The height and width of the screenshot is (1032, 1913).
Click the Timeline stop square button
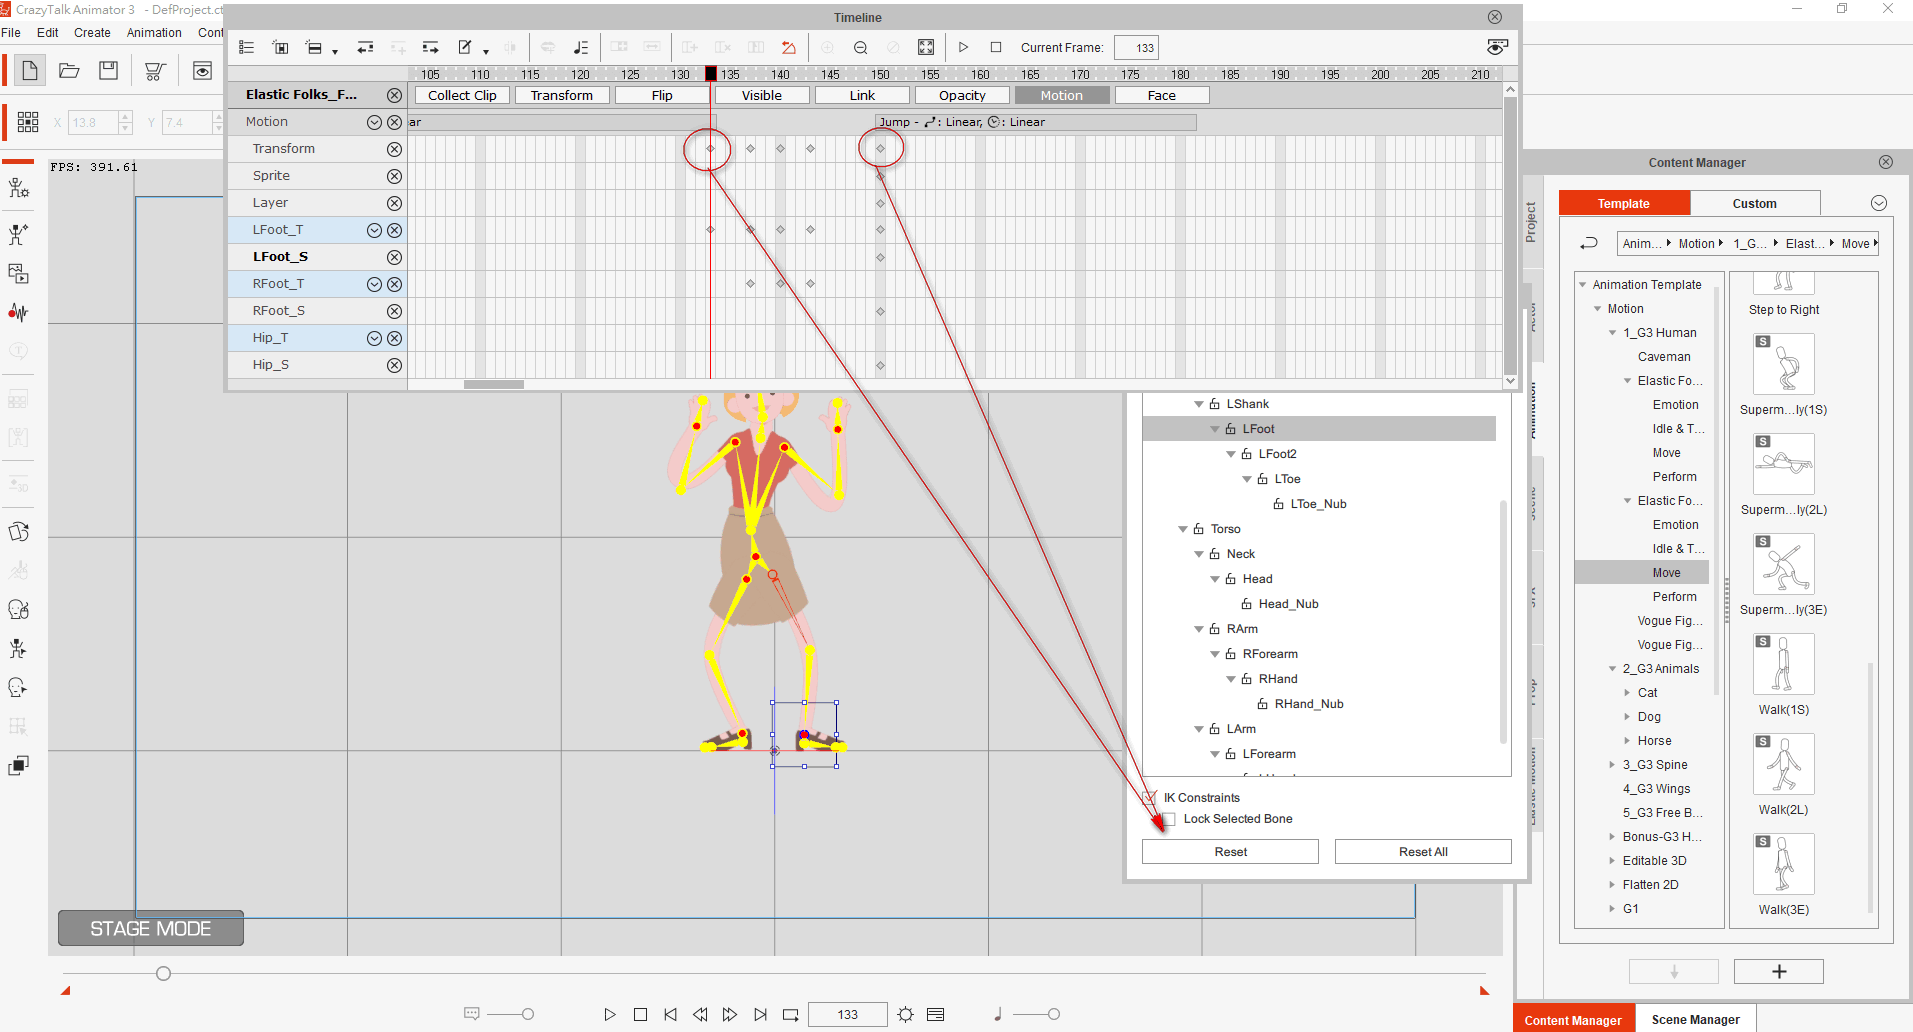(996, 47)
